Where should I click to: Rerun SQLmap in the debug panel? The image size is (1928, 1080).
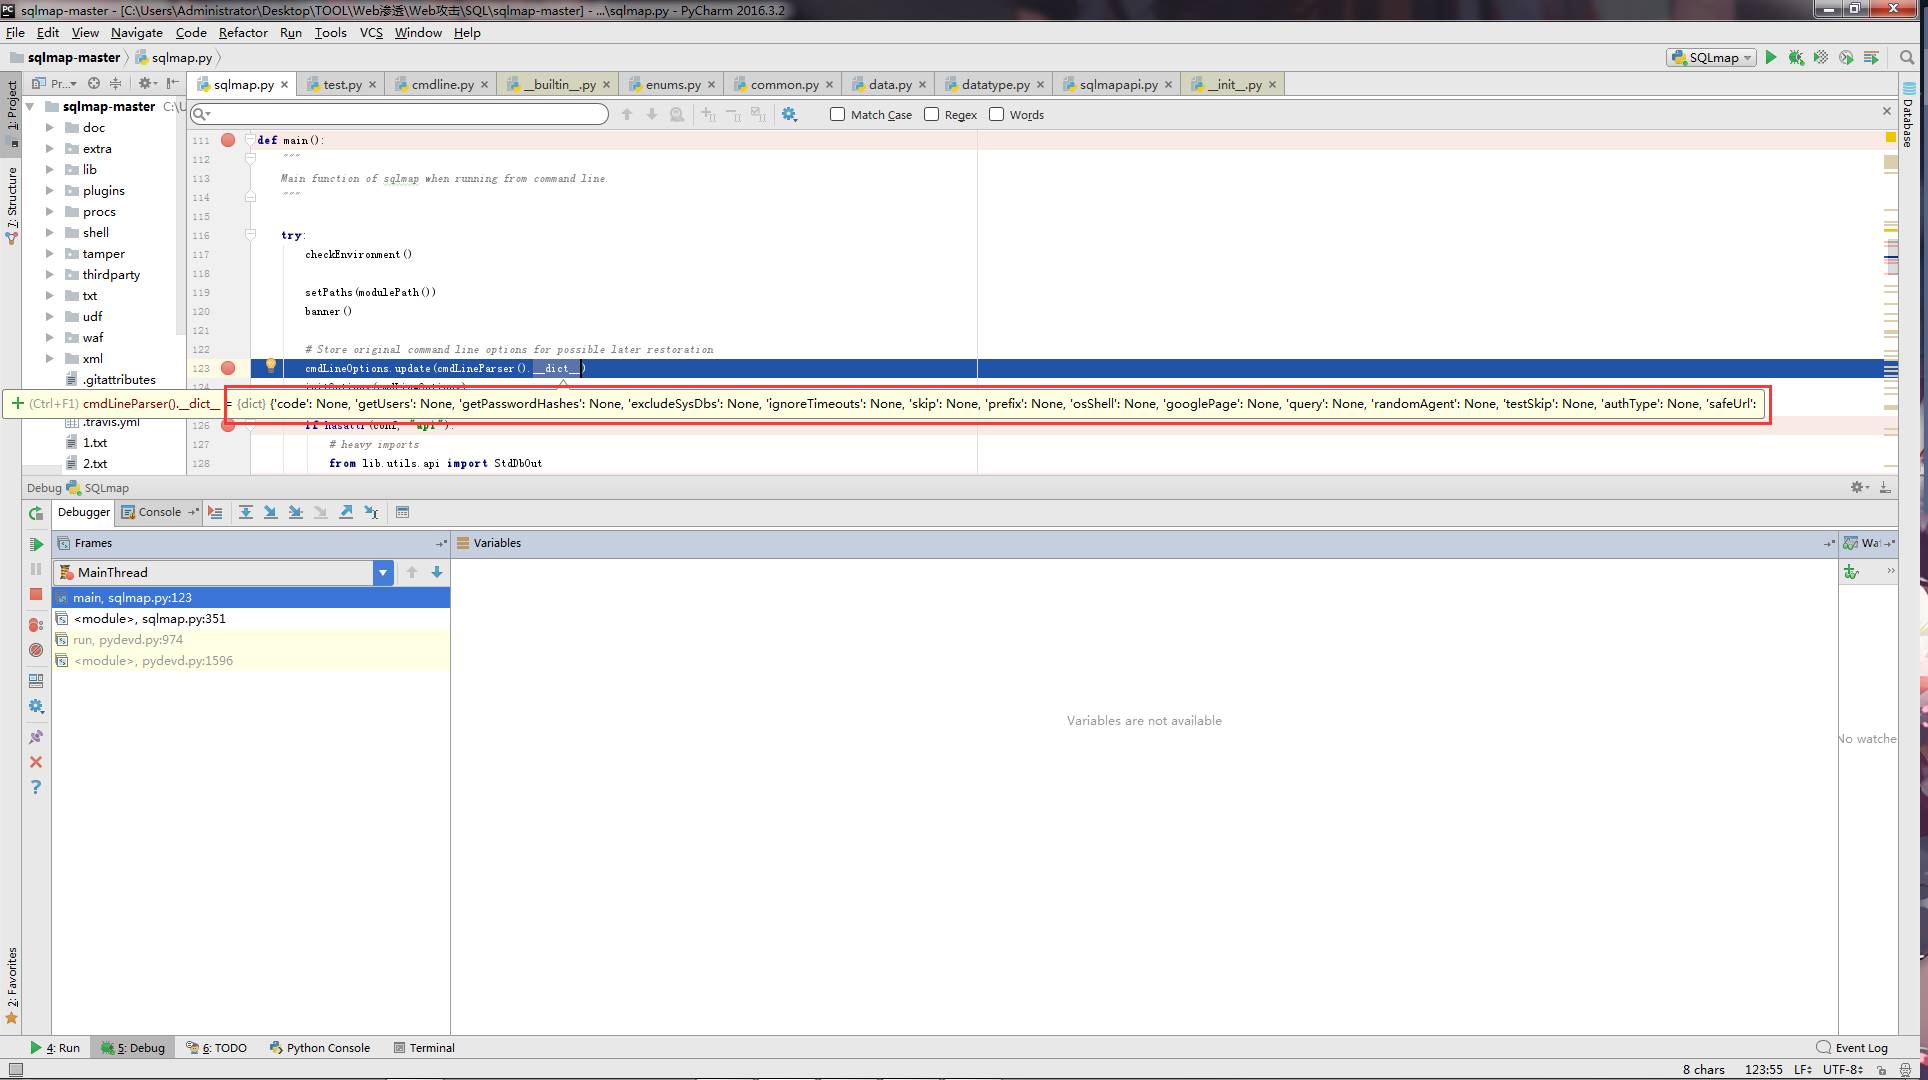[36, 513]
